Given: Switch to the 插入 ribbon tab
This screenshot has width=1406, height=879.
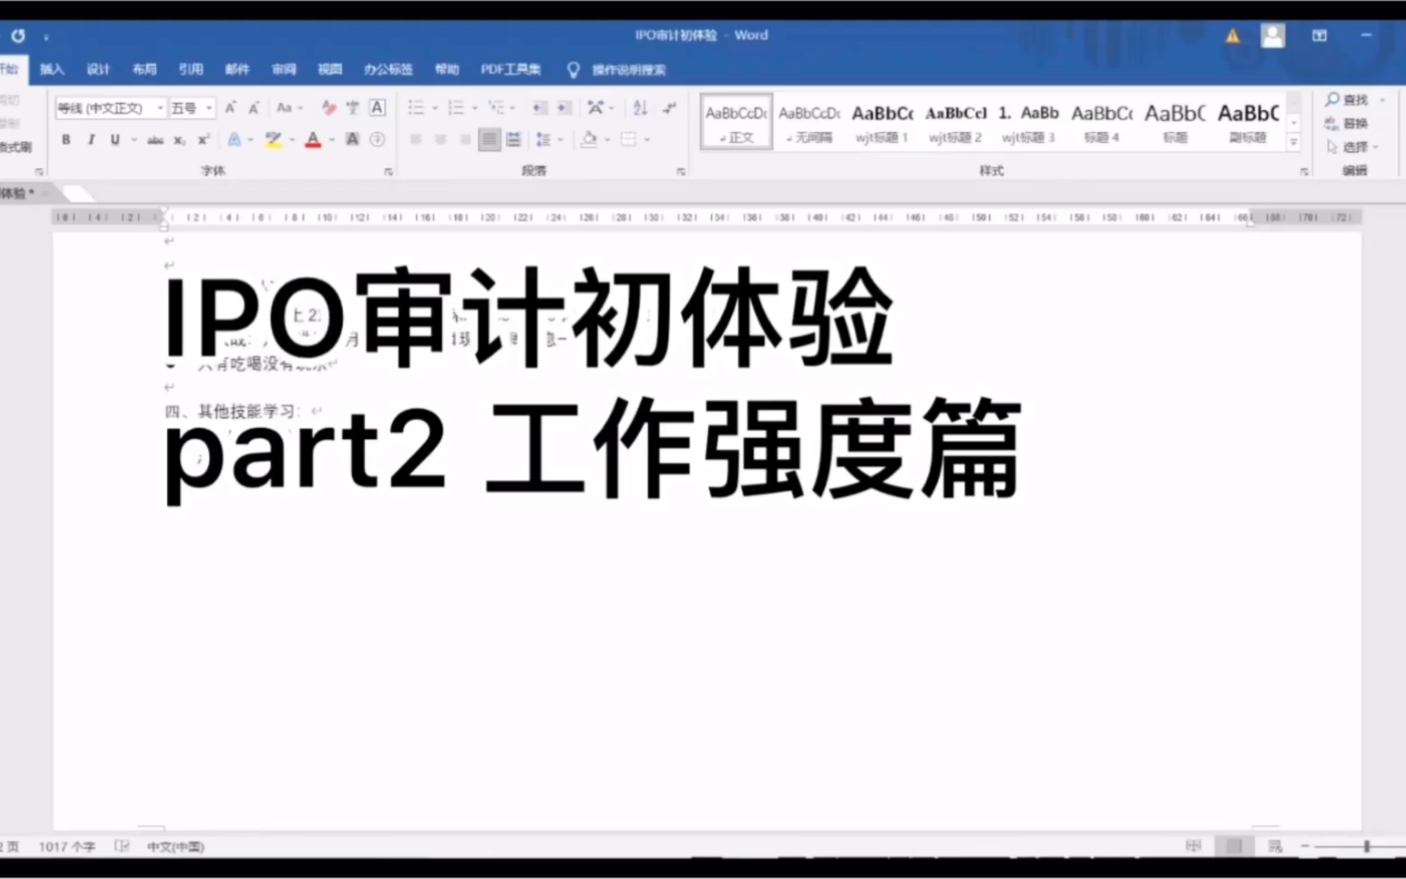Looking at the screenshot, I should 51,69.
